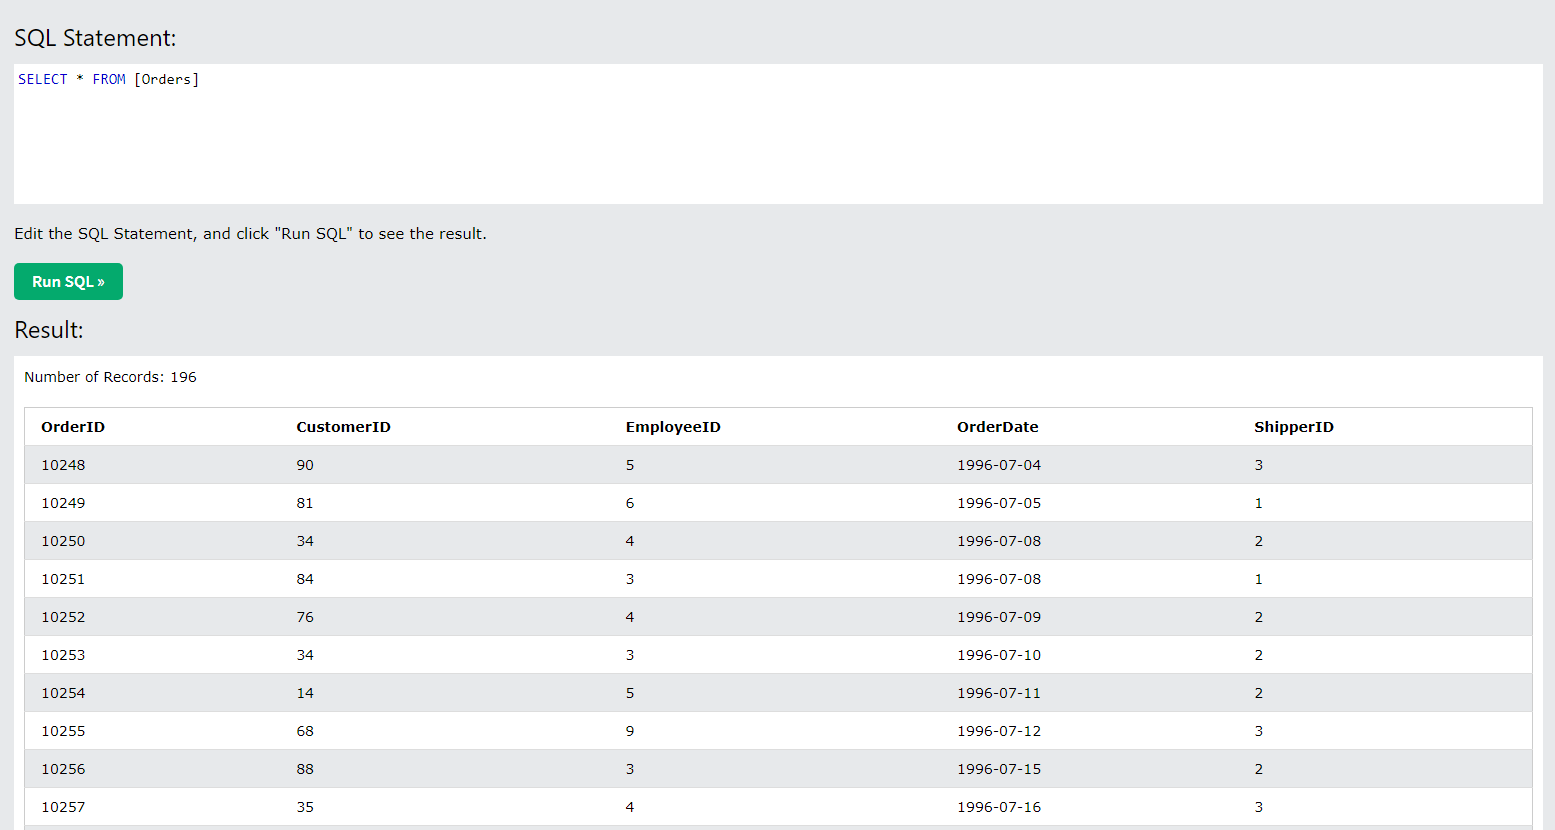
Task: Click "Number of Records: 196" text
Action: tap(110, 377)
